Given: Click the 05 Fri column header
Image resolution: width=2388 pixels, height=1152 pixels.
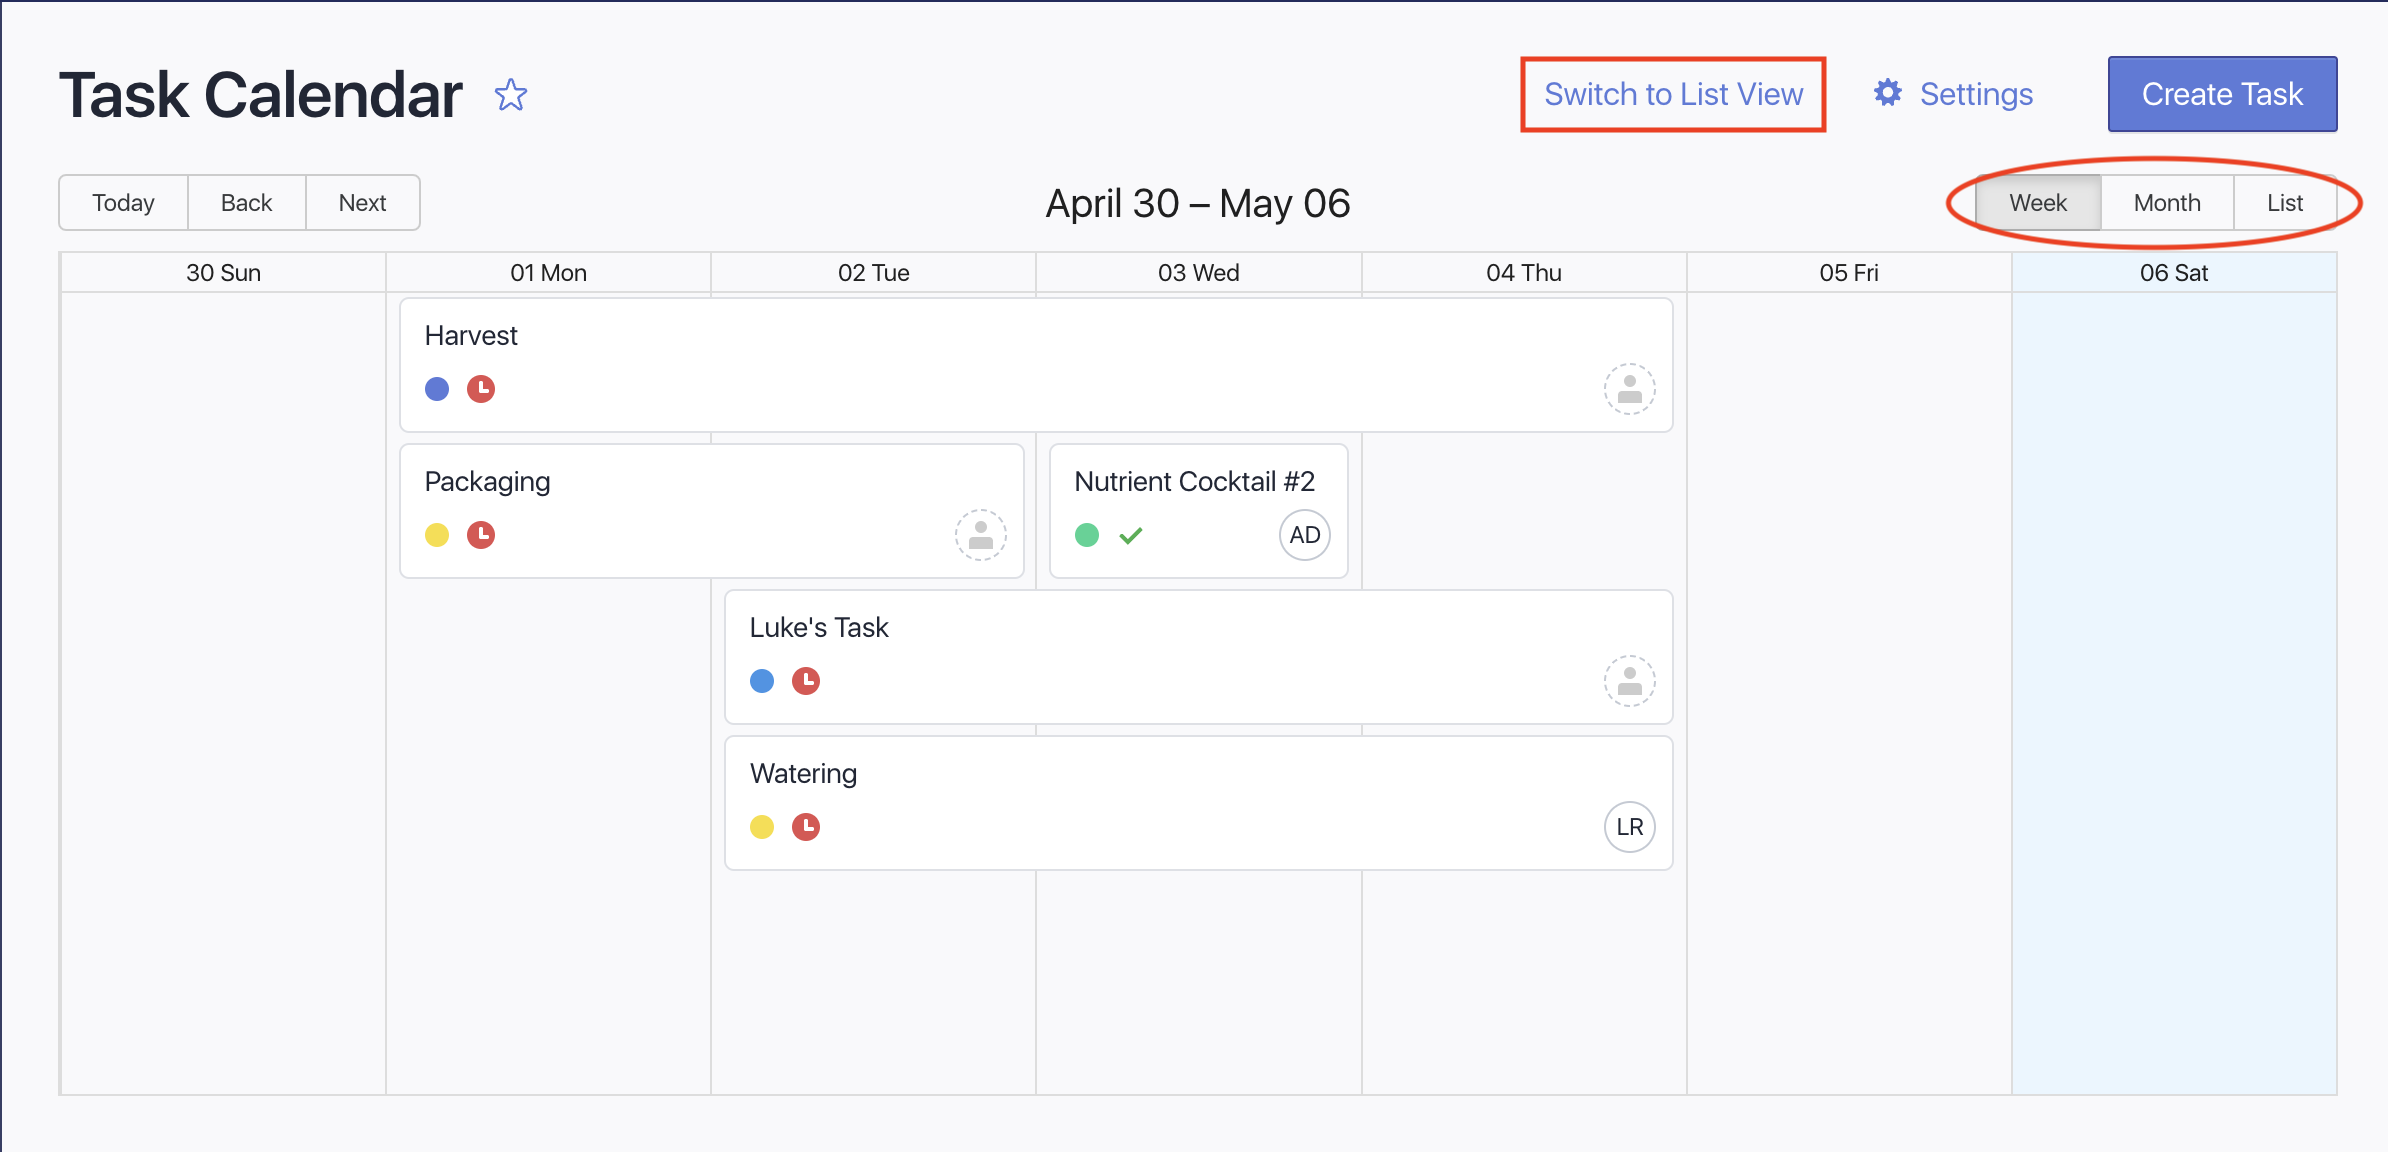Looking at the screenshot, I should tap(1848, 273).
